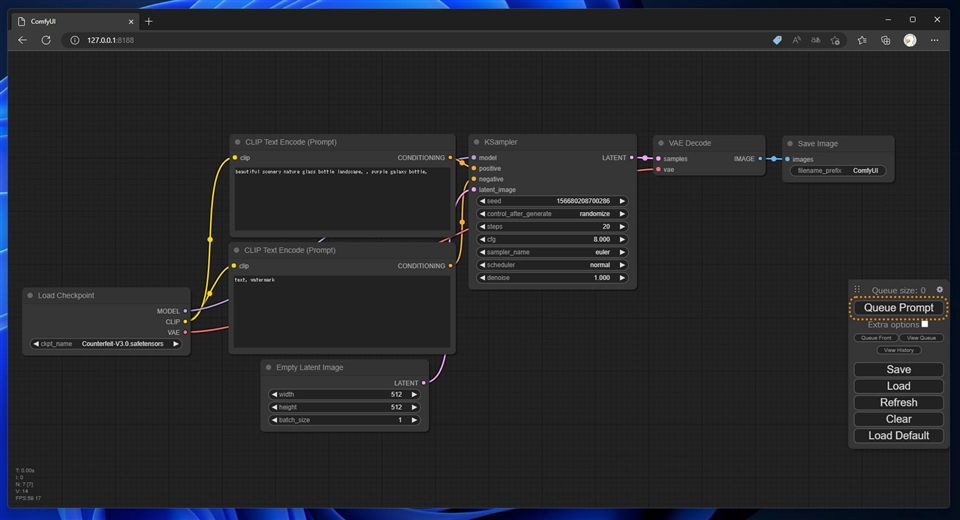Screen dimensions: 960x520
Task: Open browser settings and more menu
Action: pyautogui.click(x=934, y=40)
